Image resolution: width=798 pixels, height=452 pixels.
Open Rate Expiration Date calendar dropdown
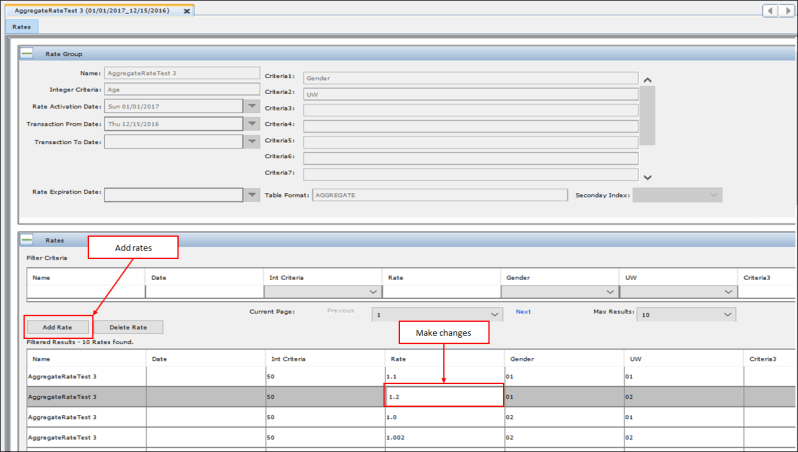coord(252,194)
